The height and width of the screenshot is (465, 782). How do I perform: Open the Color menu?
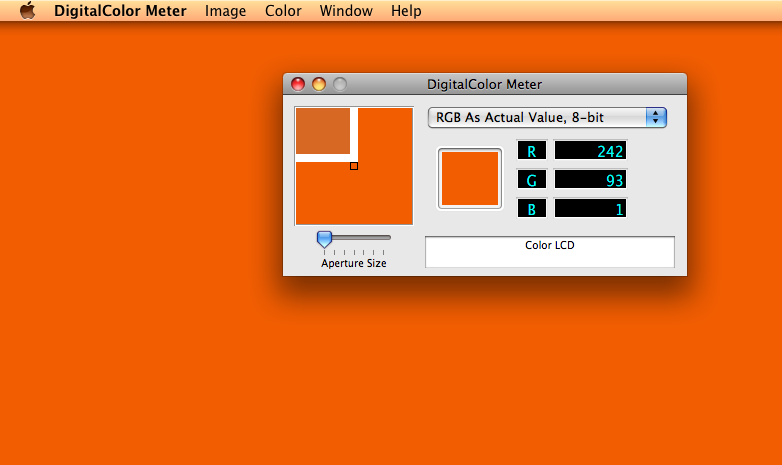coord(283,10)
